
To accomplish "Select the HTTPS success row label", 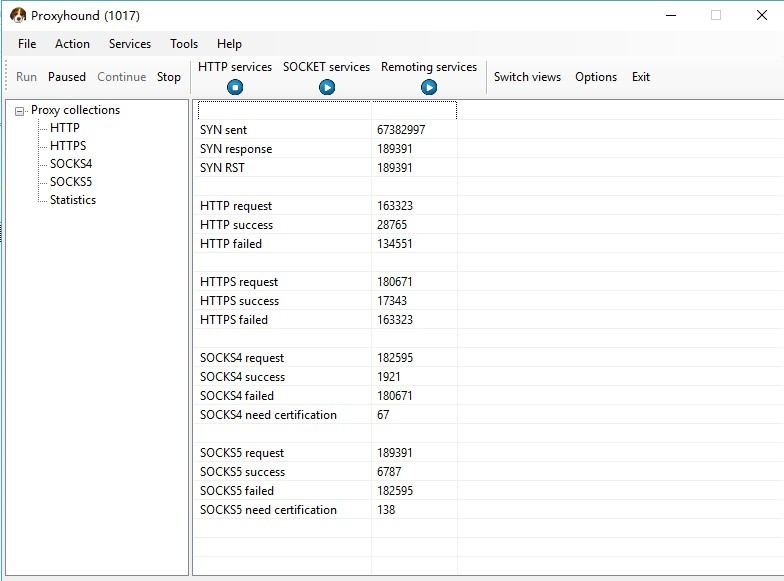I will click(240, 301).
